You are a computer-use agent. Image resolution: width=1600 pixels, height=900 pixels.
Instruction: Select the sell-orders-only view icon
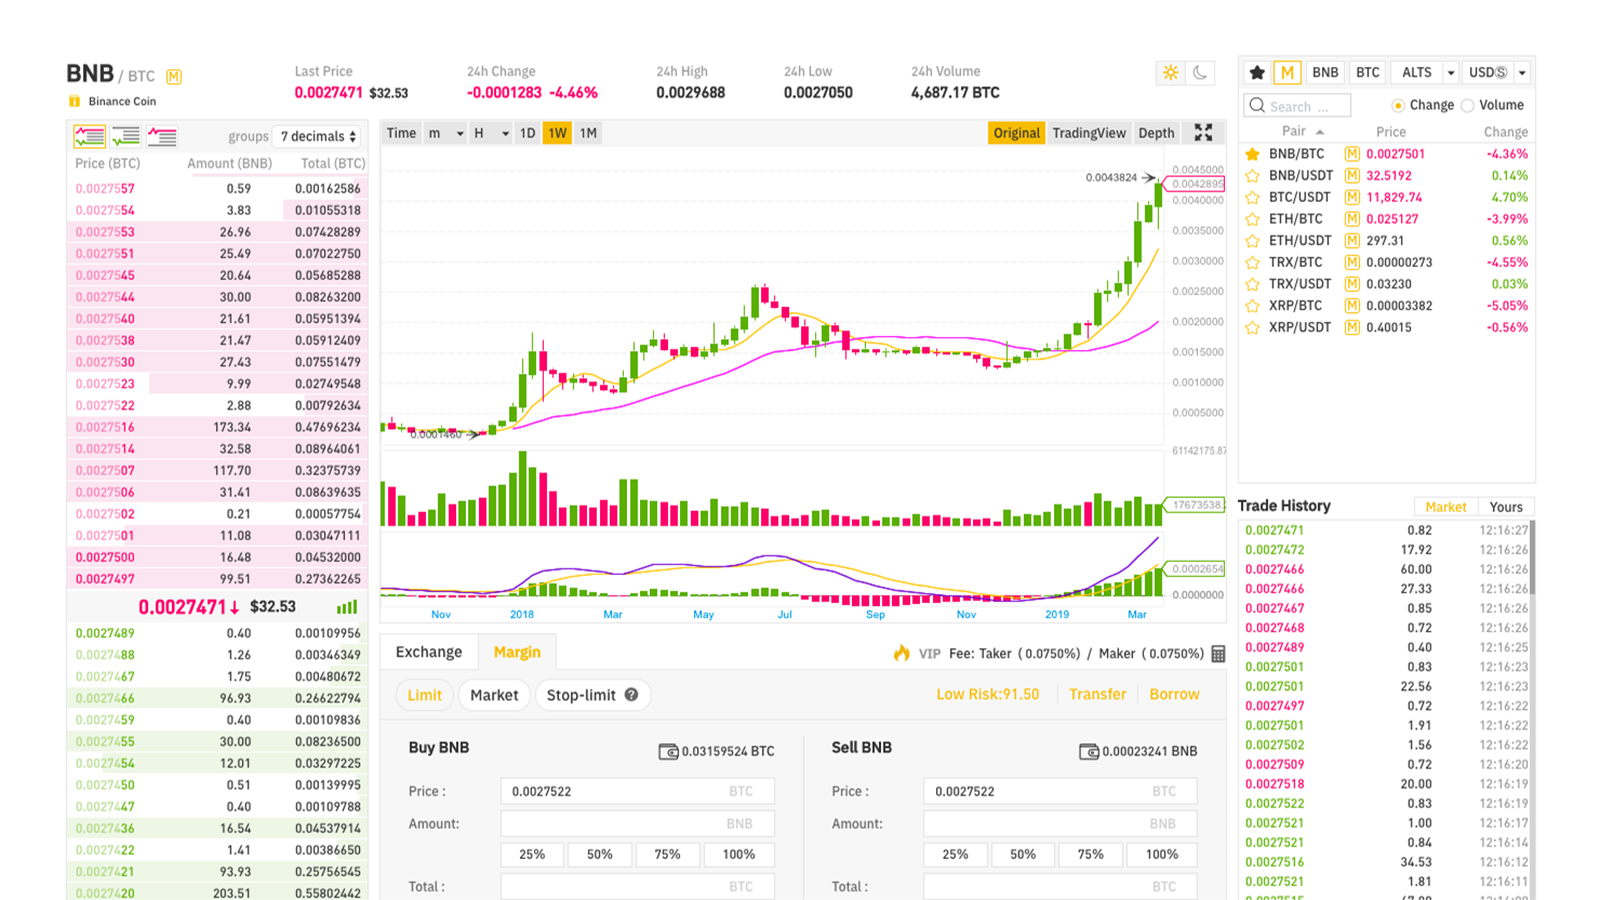[x=162, y=136]
